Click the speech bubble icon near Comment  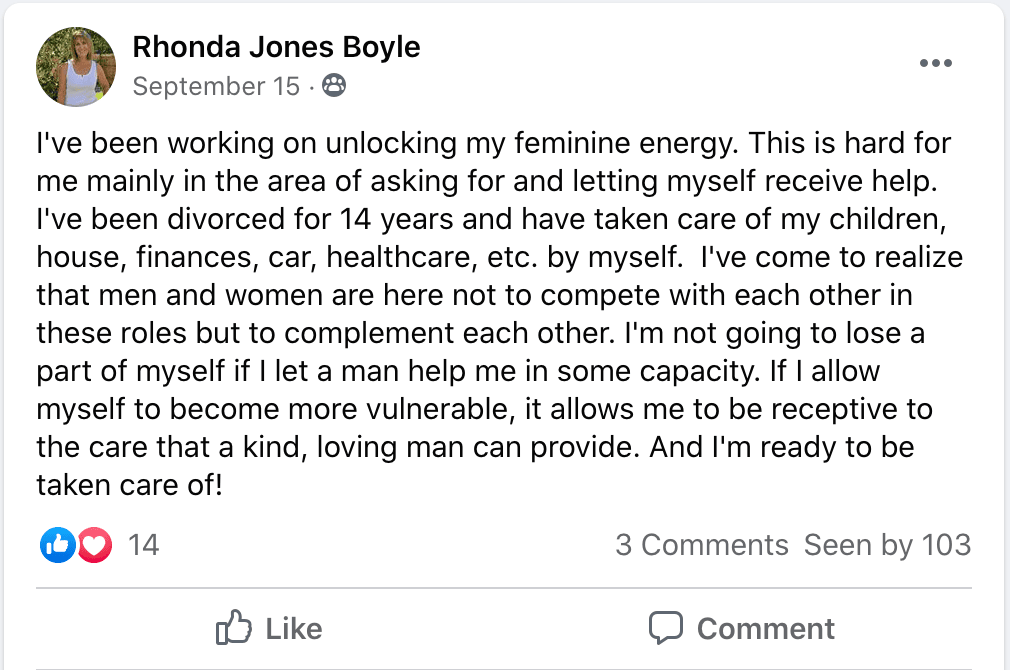pyautogui.click(x=666, y=628)
